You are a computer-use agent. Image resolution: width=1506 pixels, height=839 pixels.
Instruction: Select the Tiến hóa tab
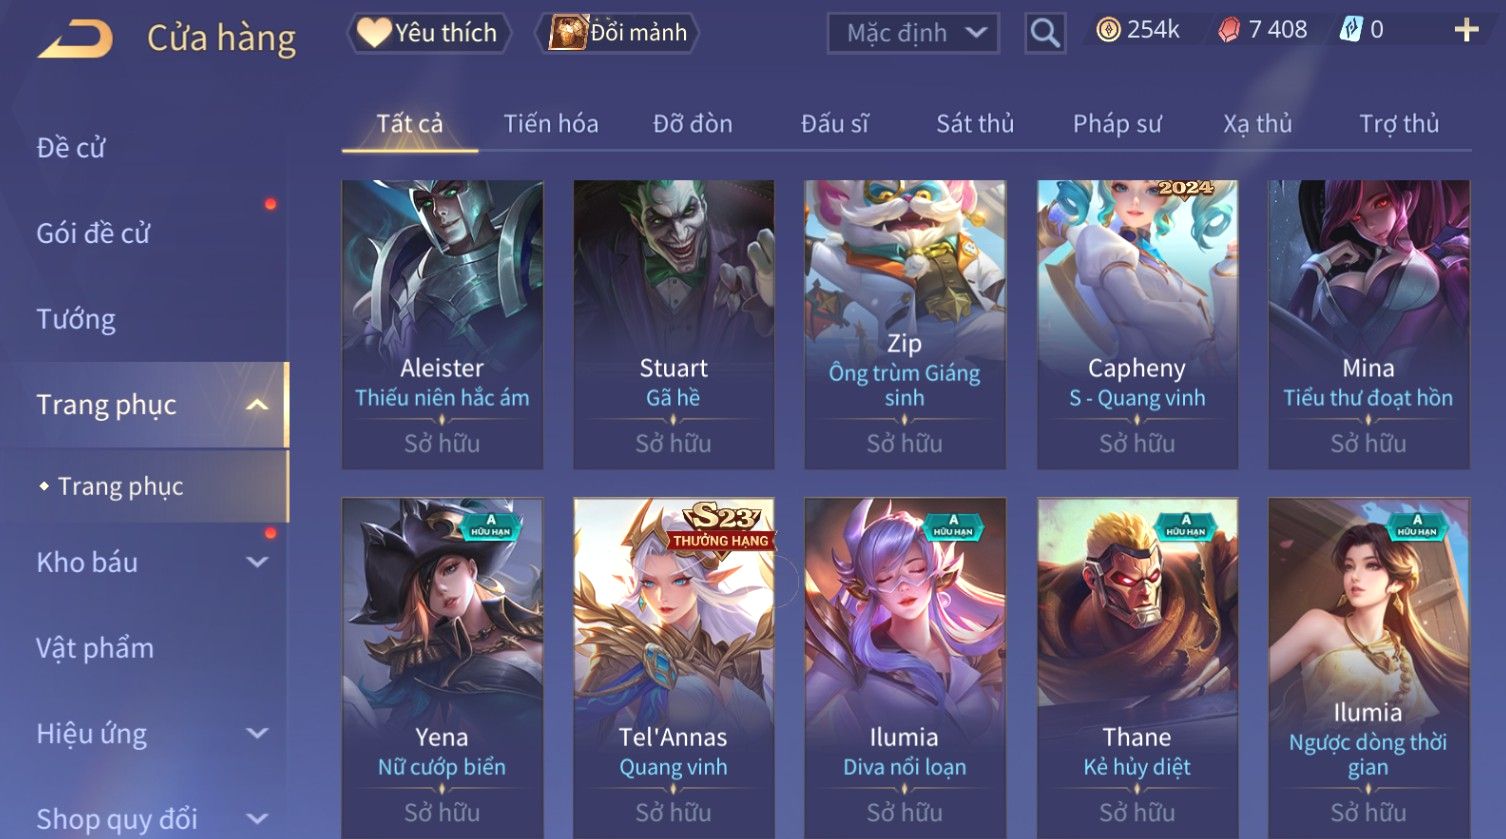pyautogui.click(x=551, y=124)
